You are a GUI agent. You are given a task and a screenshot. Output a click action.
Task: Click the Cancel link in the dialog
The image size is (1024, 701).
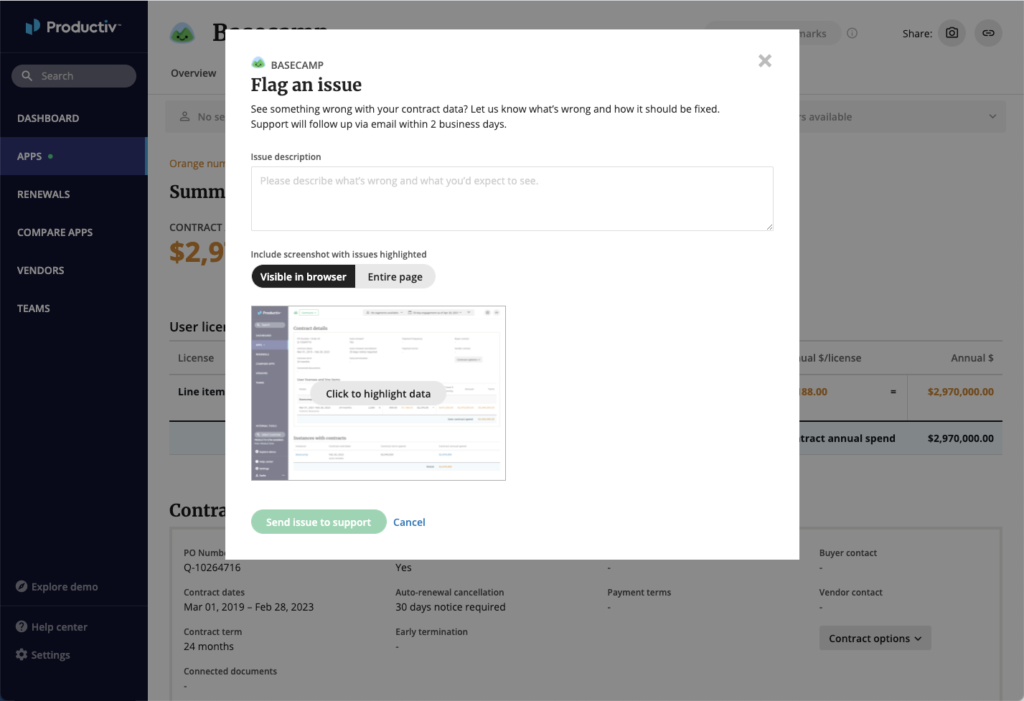coord(409,522)
